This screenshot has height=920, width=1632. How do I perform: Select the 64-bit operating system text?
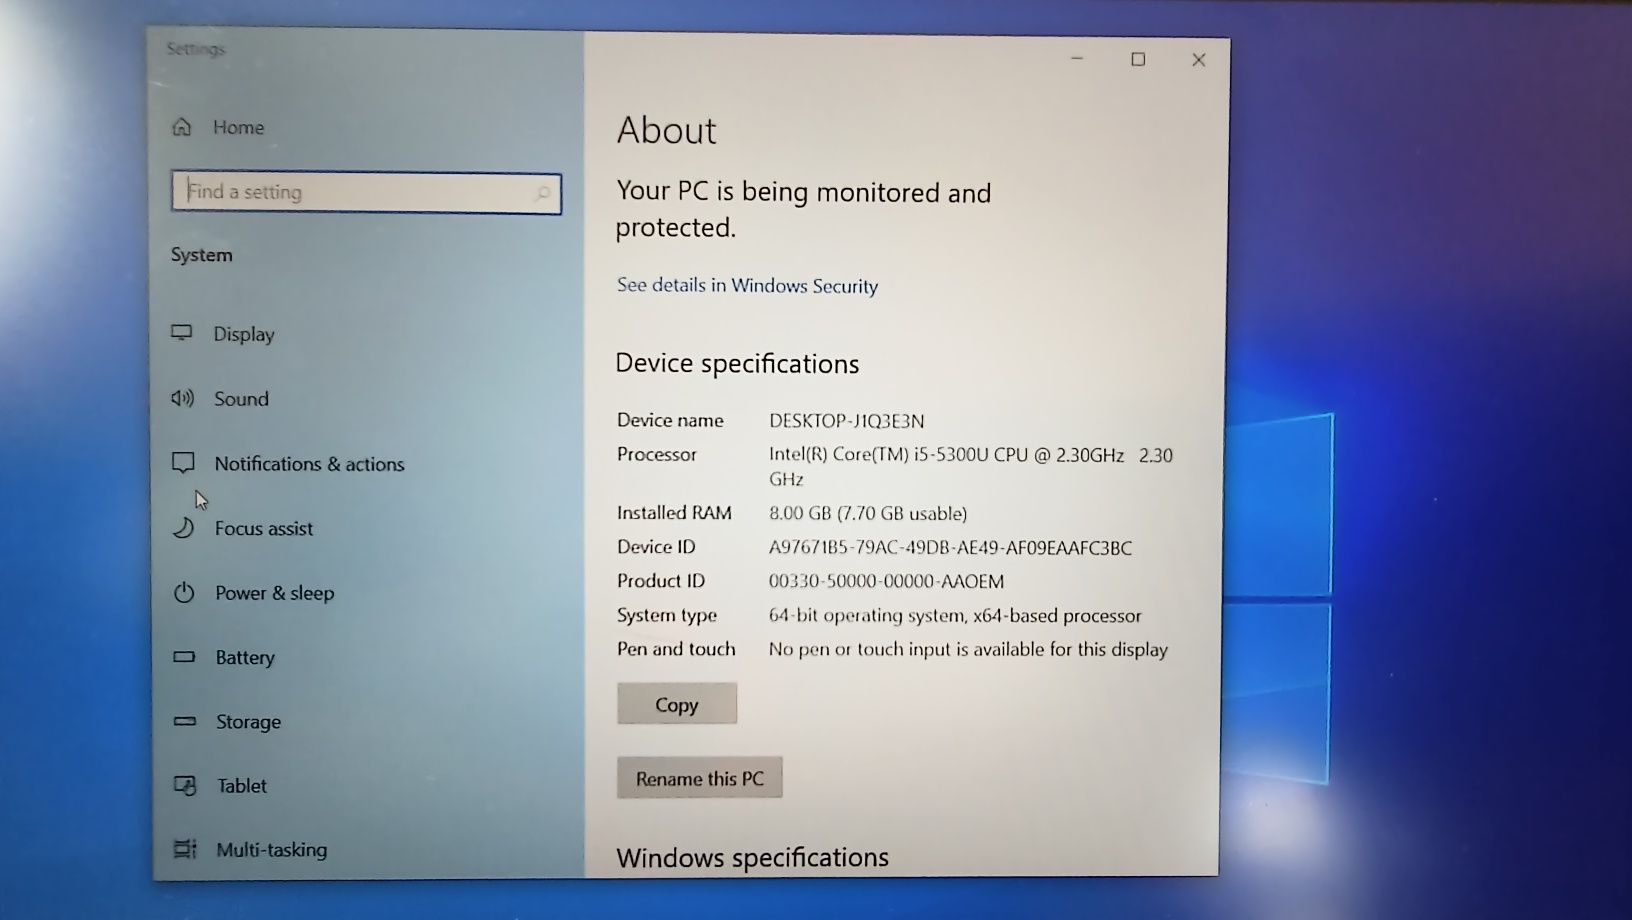(955, 616)
